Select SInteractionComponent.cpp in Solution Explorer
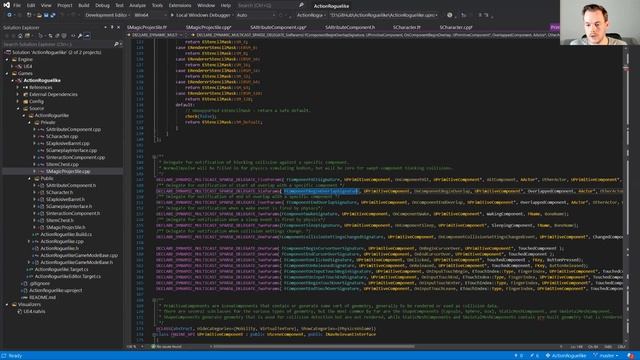 [75, 157]
